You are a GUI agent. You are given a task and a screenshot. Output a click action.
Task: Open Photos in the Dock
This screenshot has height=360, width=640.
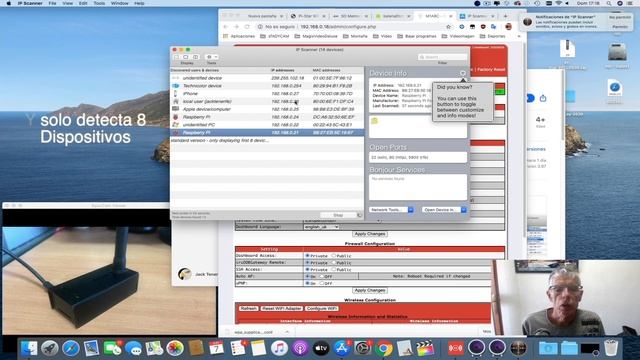click(x=175, y=348)
